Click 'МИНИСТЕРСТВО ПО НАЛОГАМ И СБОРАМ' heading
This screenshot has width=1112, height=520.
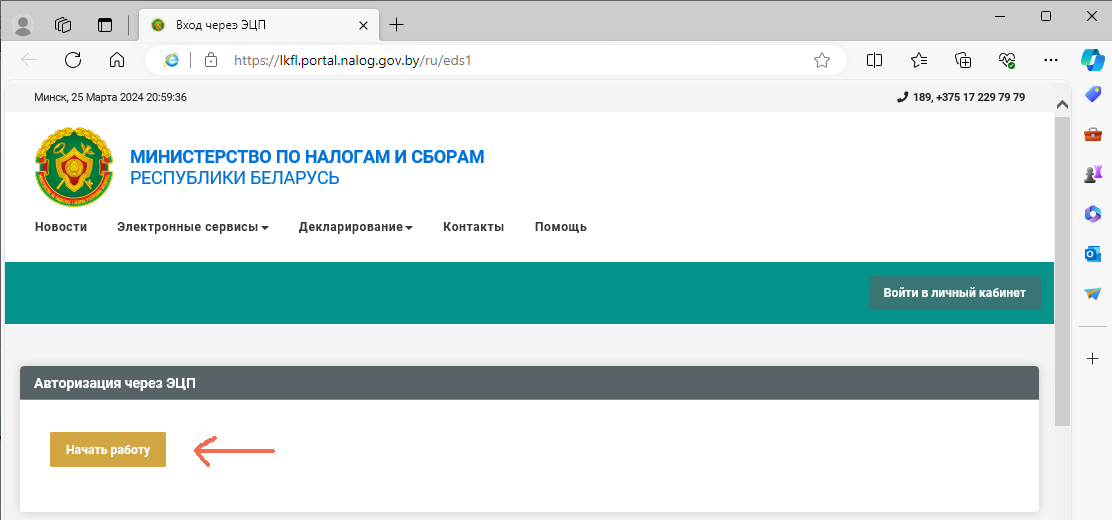(307, 157)
